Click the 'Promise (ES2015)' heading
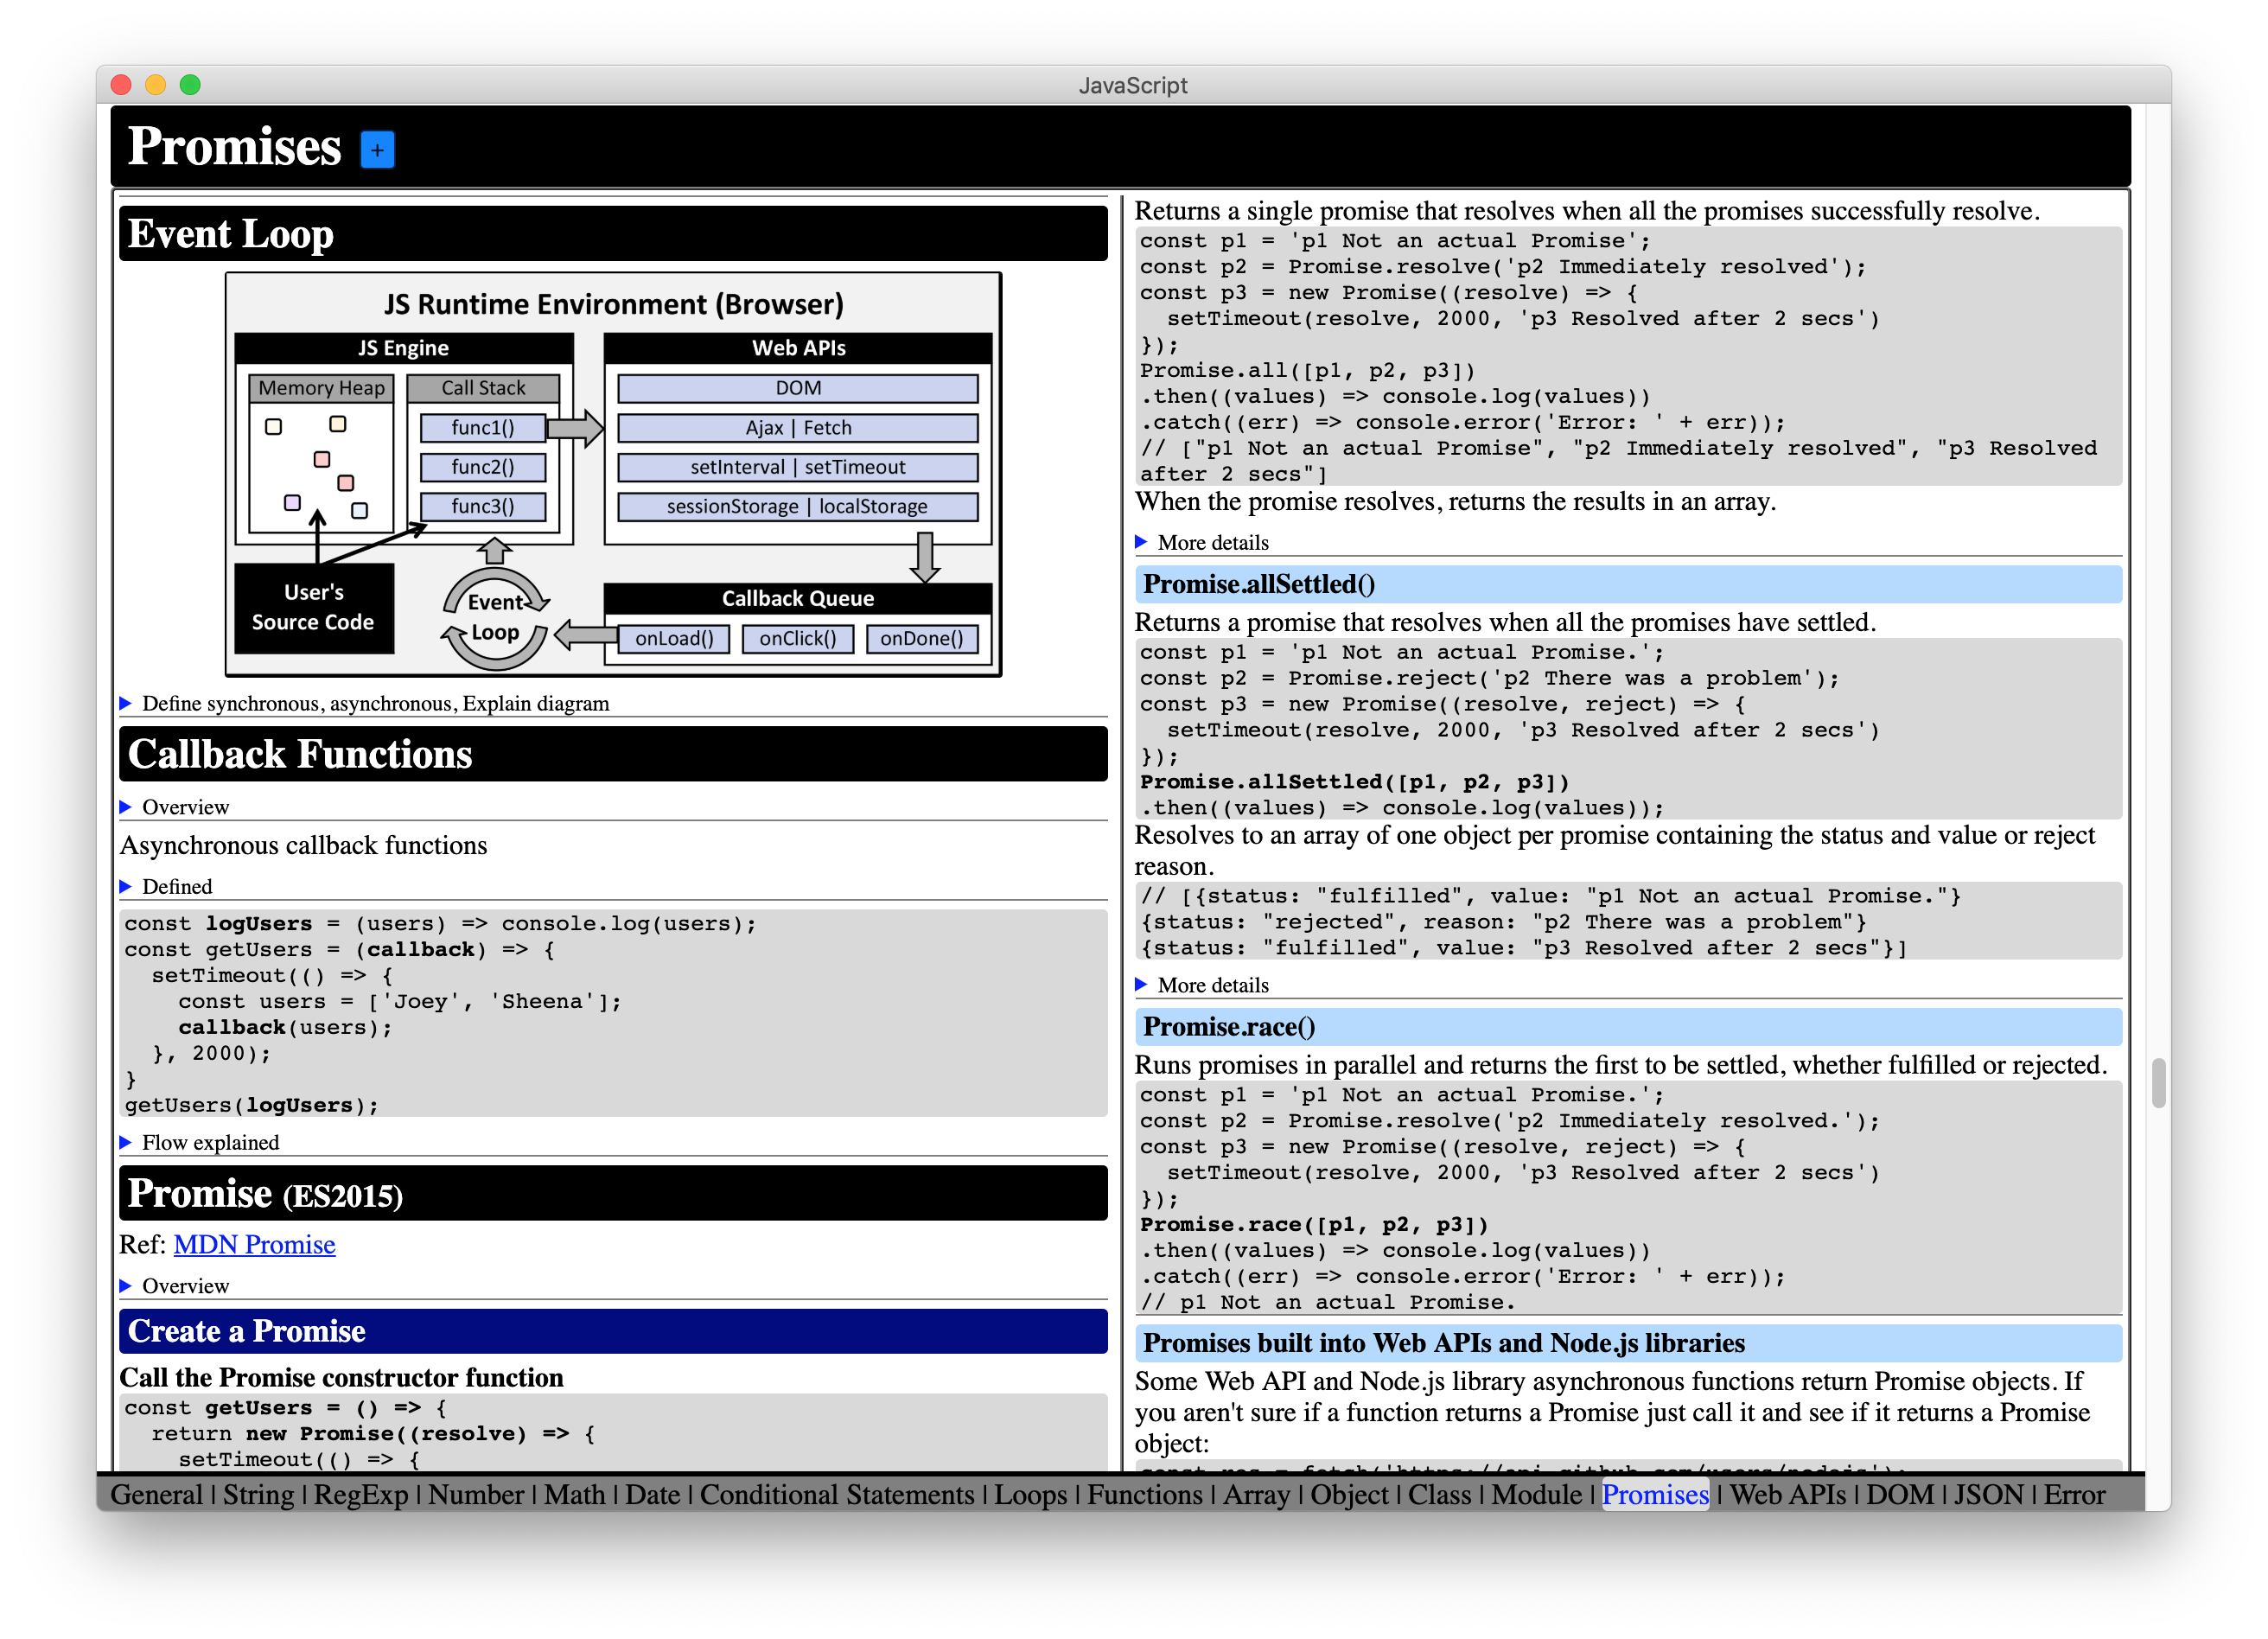 click(613, 1193)
